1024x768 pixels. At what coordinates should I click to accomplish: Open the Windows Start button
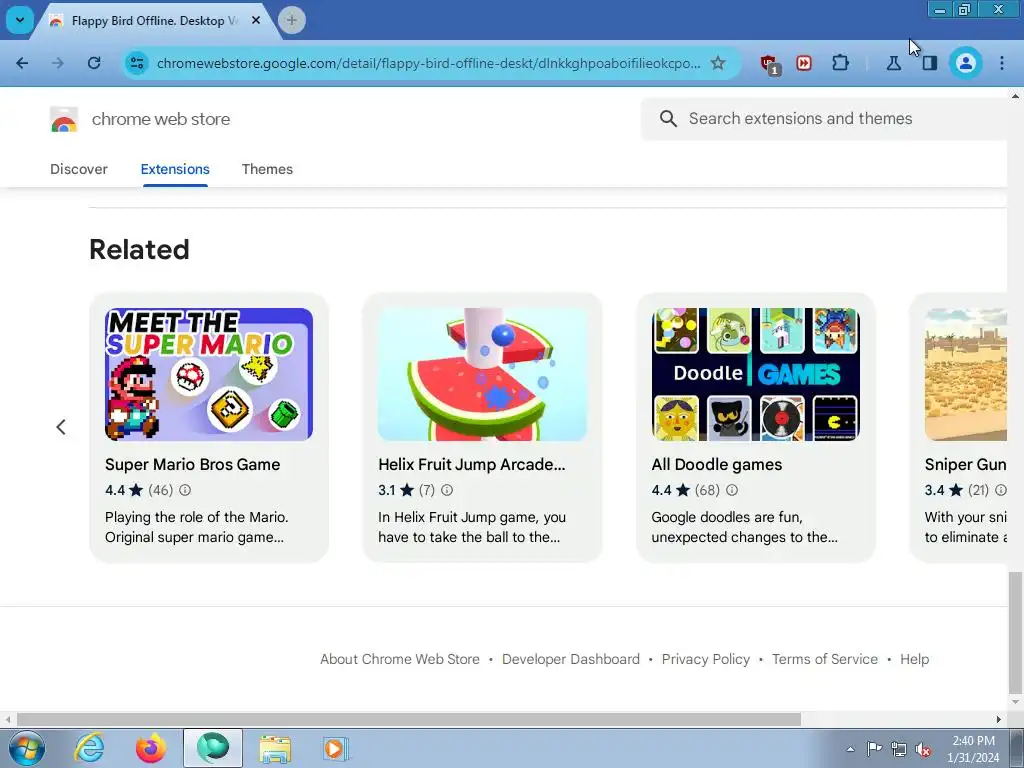[27, 748]
